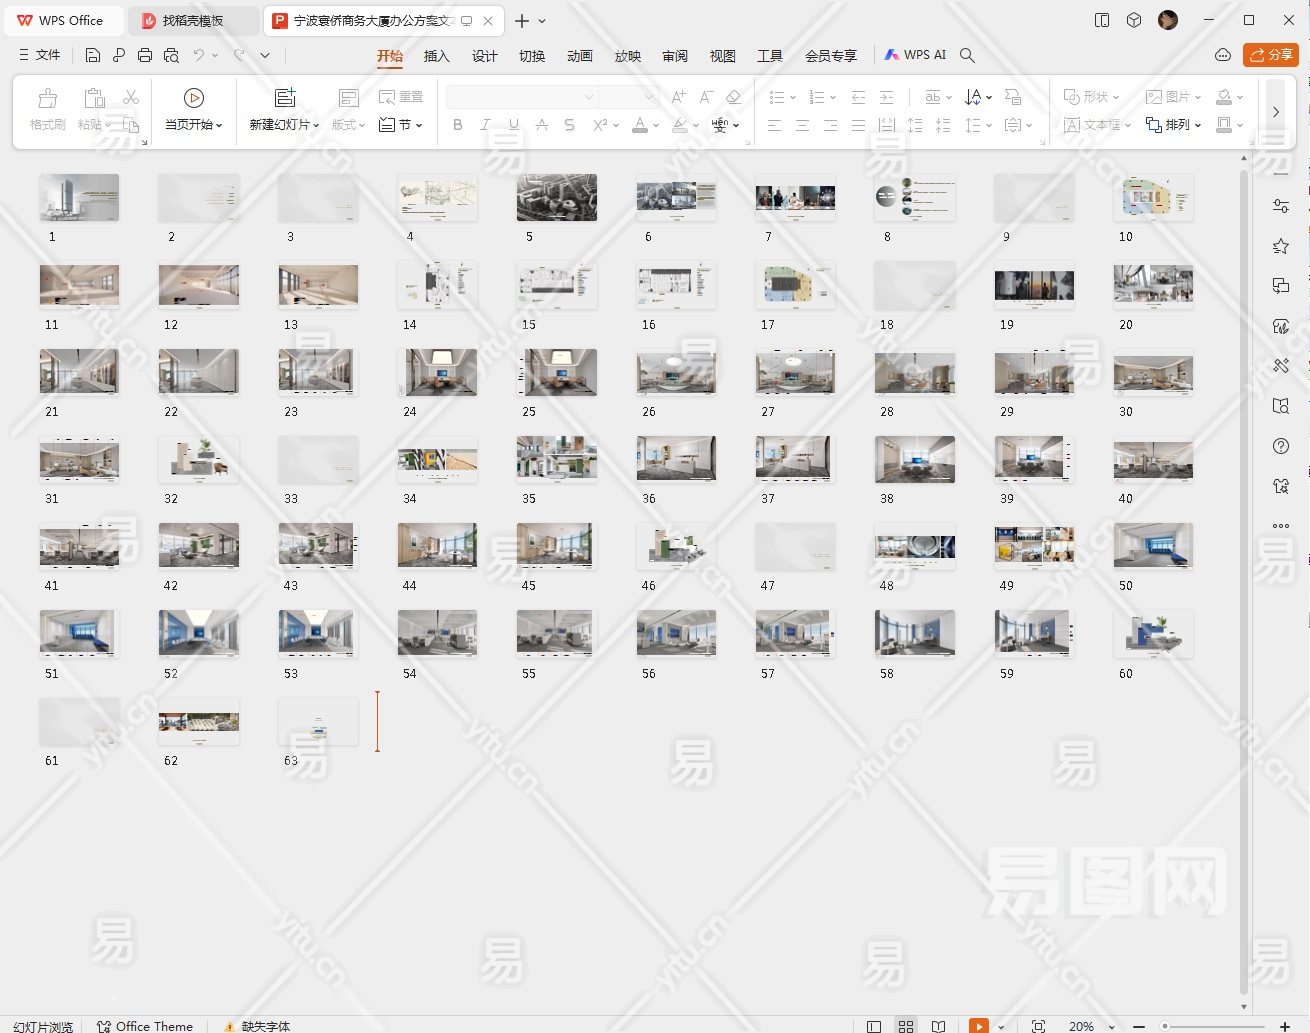Click the New Slide icon

(285, 98)
